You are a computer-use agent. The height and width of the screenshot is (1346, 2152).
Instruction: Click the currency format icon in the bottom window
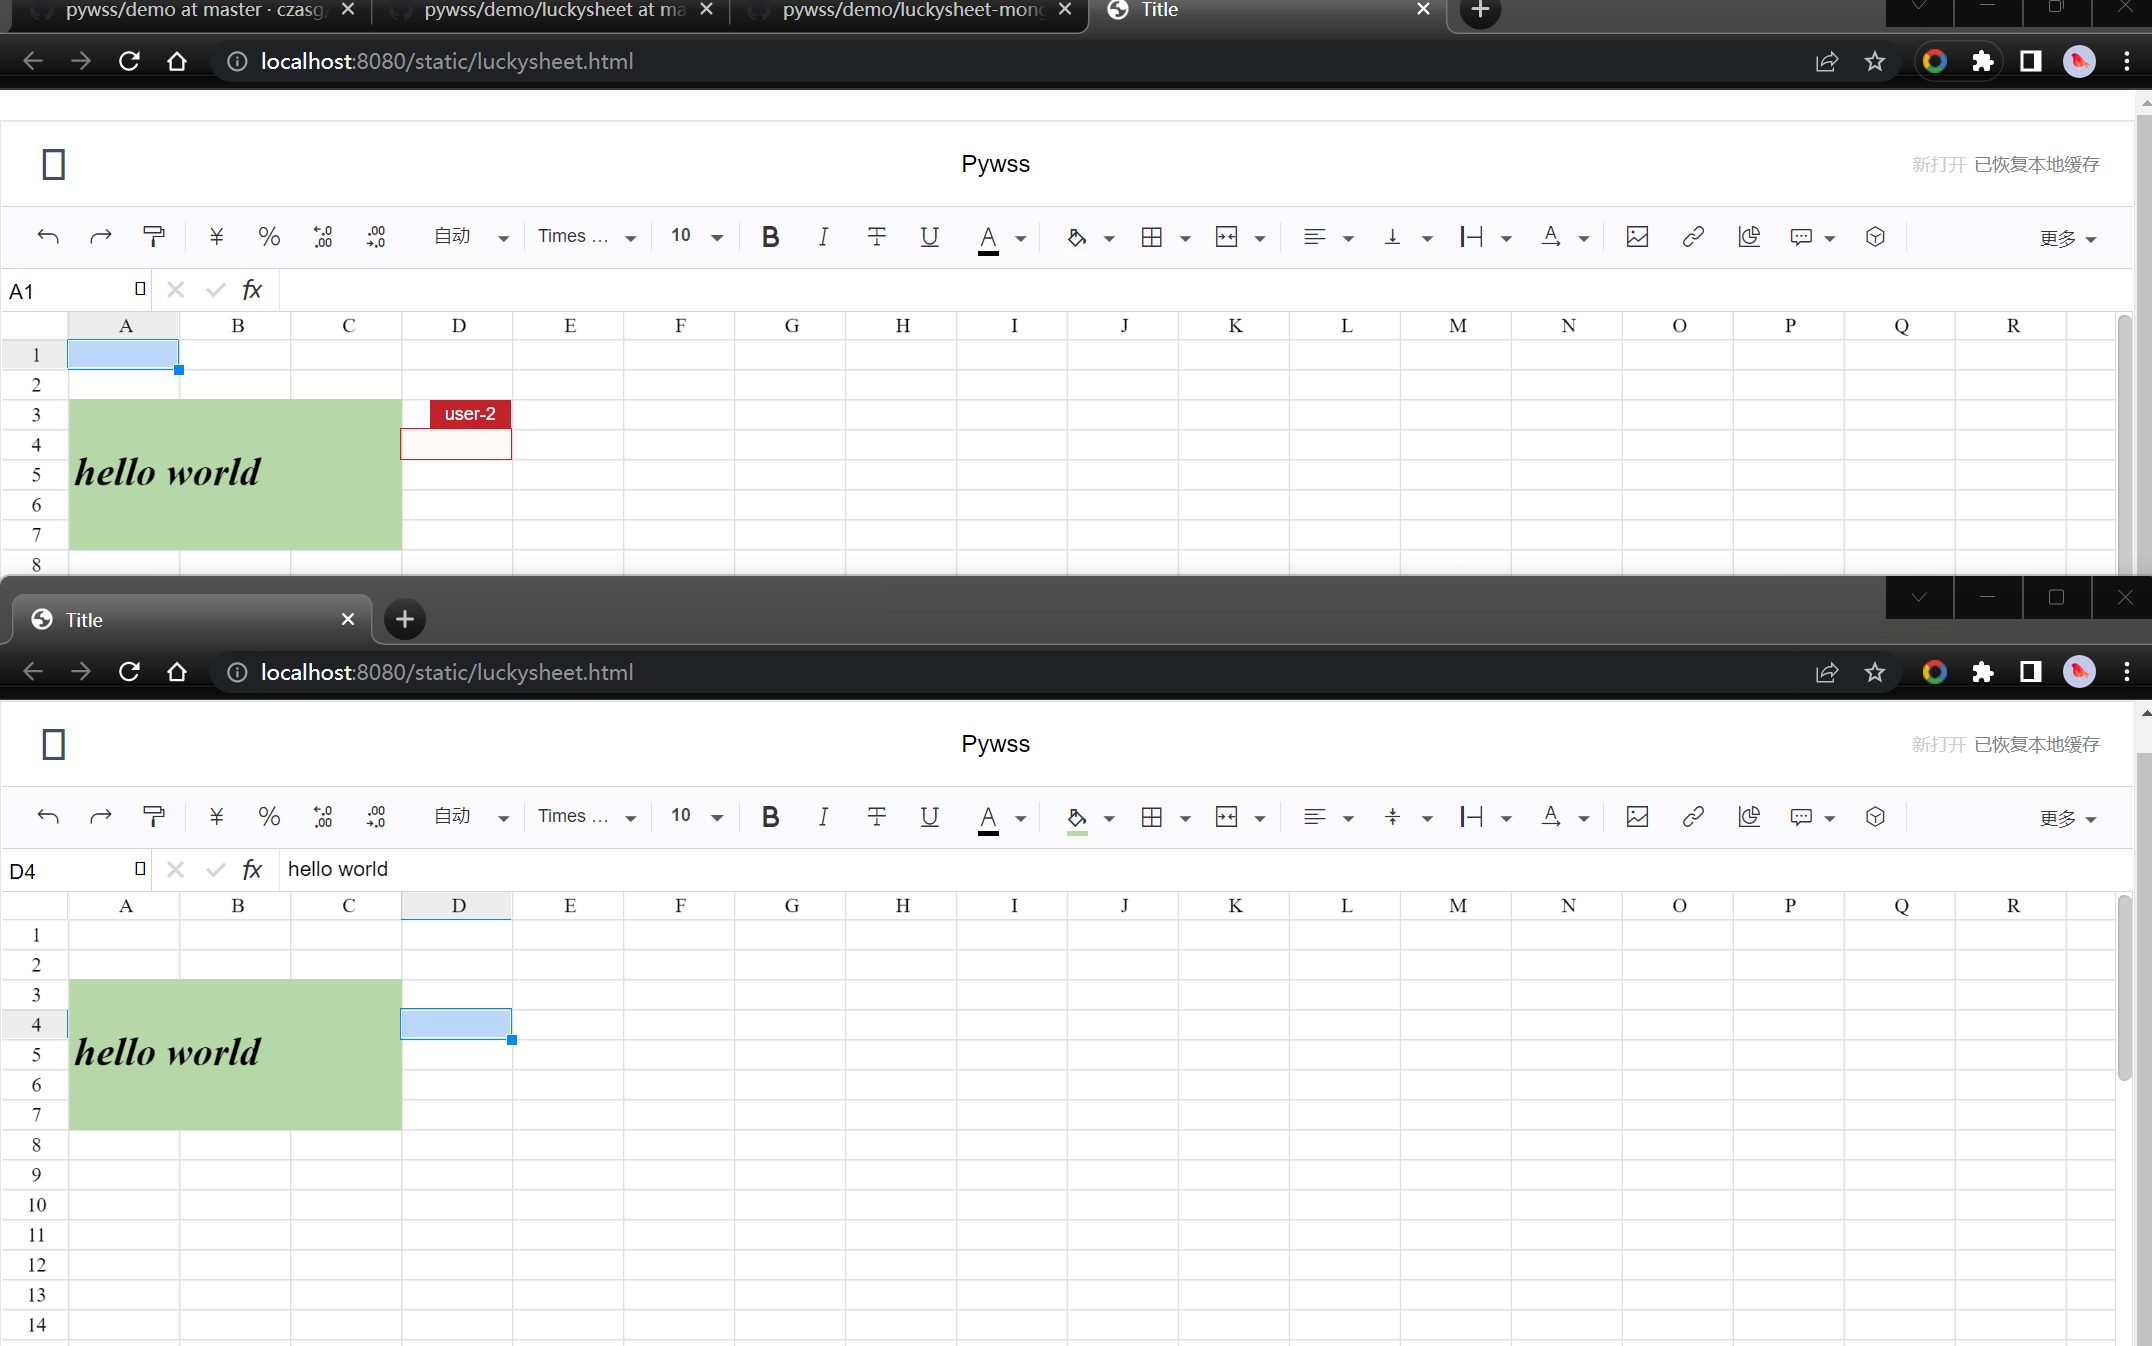(216, 817)
